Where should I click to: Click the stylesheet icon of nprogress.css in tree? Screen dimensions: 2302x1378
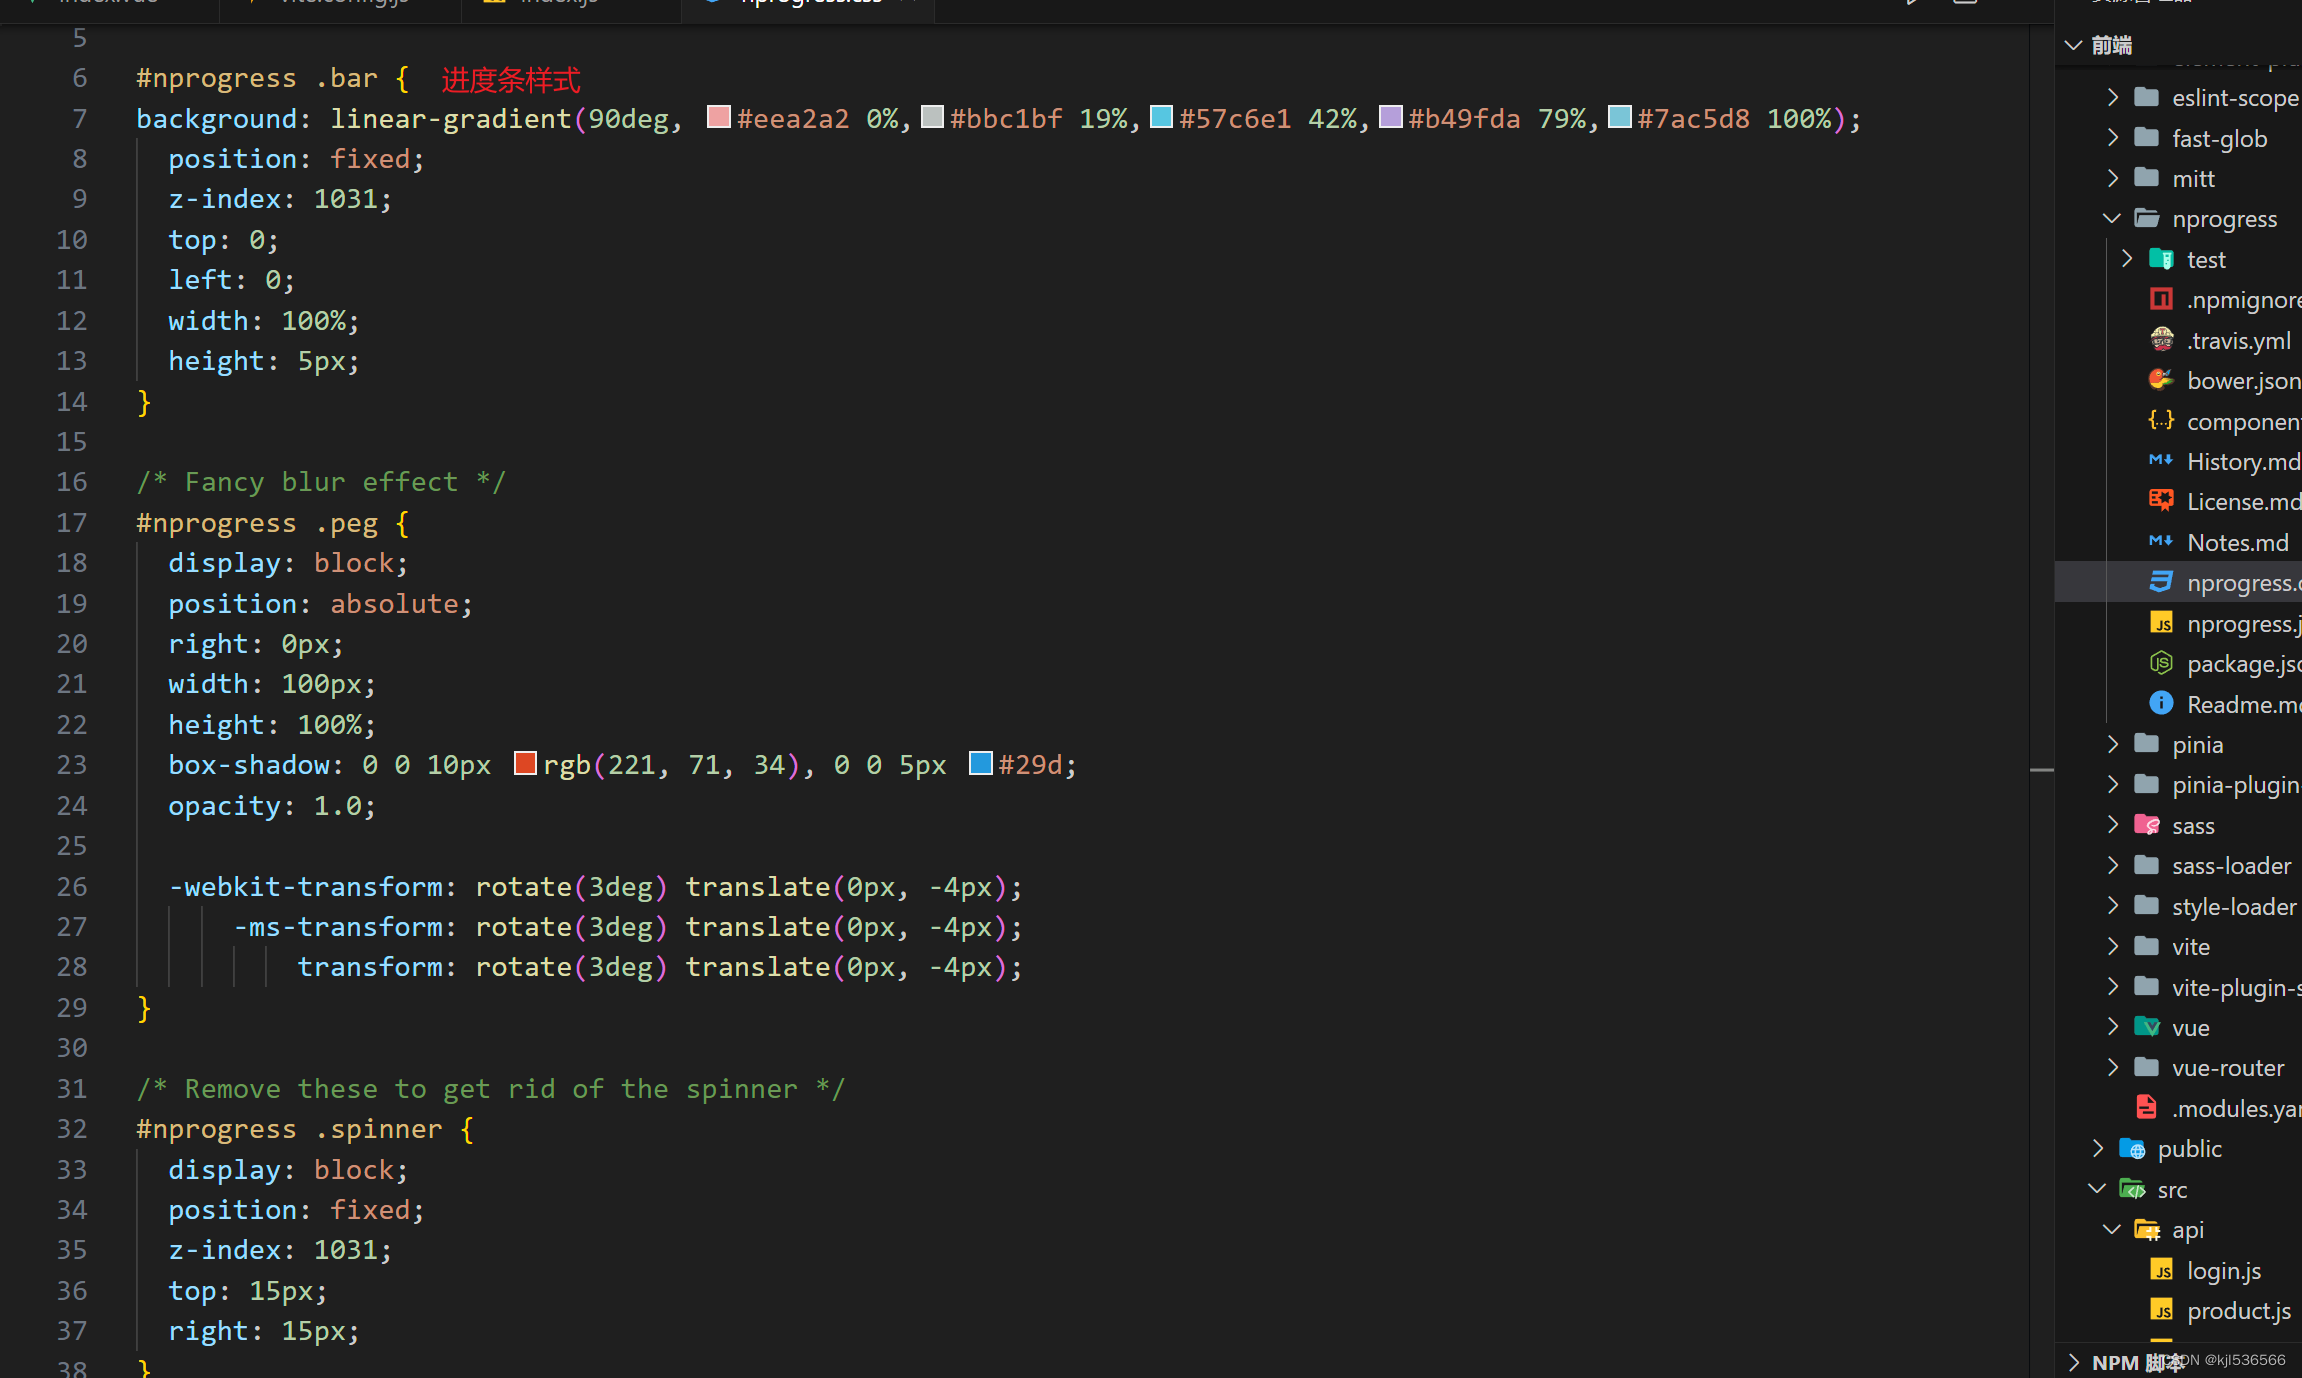point(2162,582)
